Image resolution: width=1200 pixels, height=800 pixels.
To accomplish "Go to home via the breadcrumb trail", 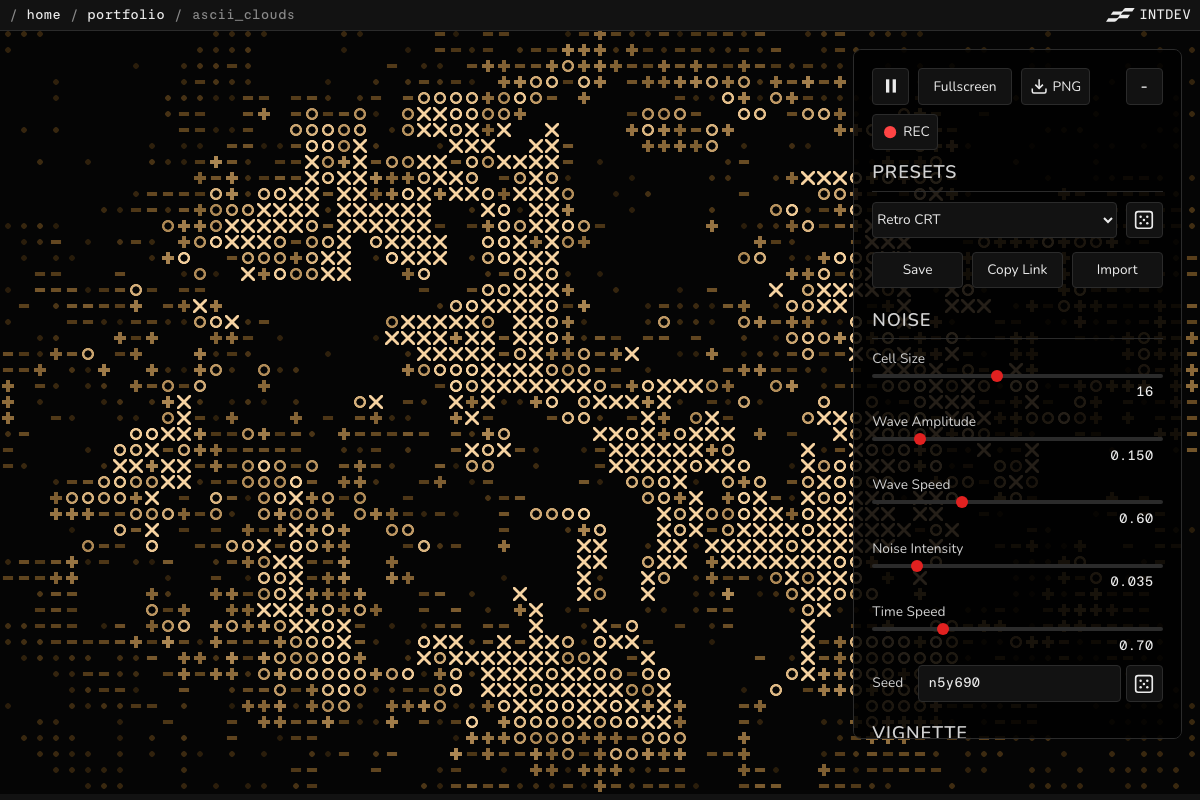I will 43,14.
